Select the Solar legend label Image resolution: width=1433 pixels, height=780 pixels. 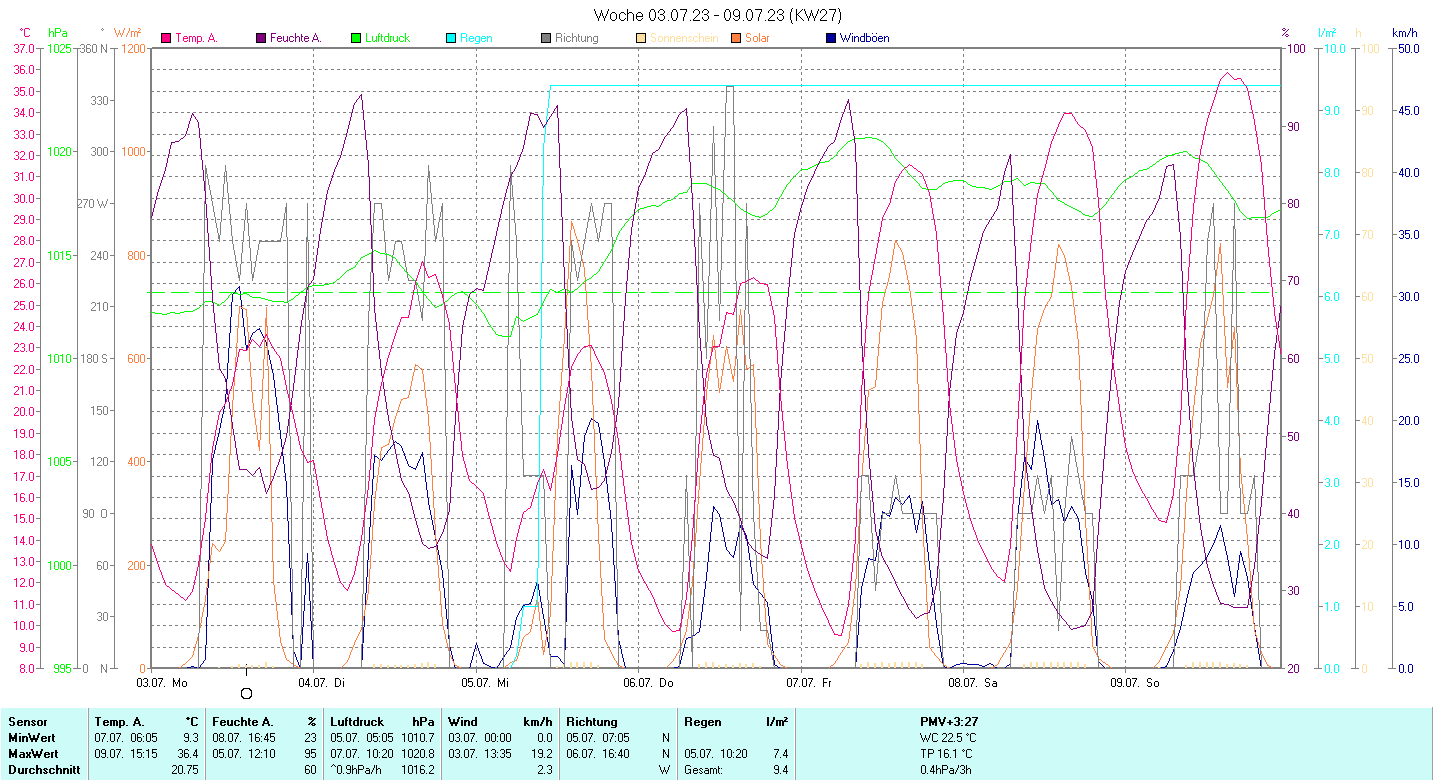[758, 38]
